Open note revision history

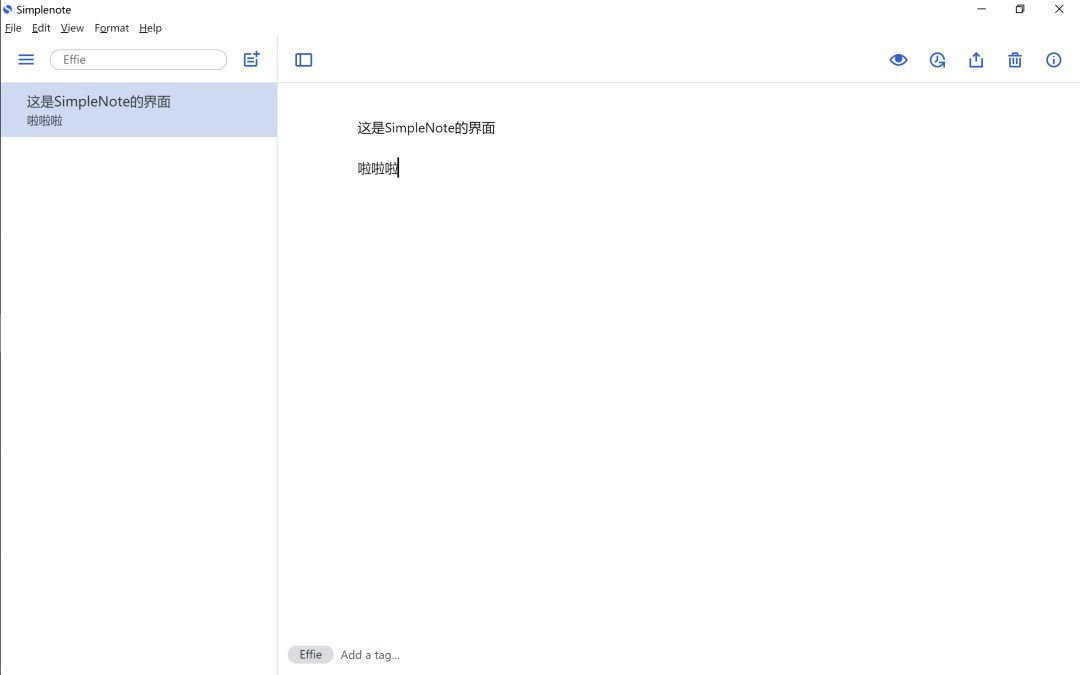937,60
